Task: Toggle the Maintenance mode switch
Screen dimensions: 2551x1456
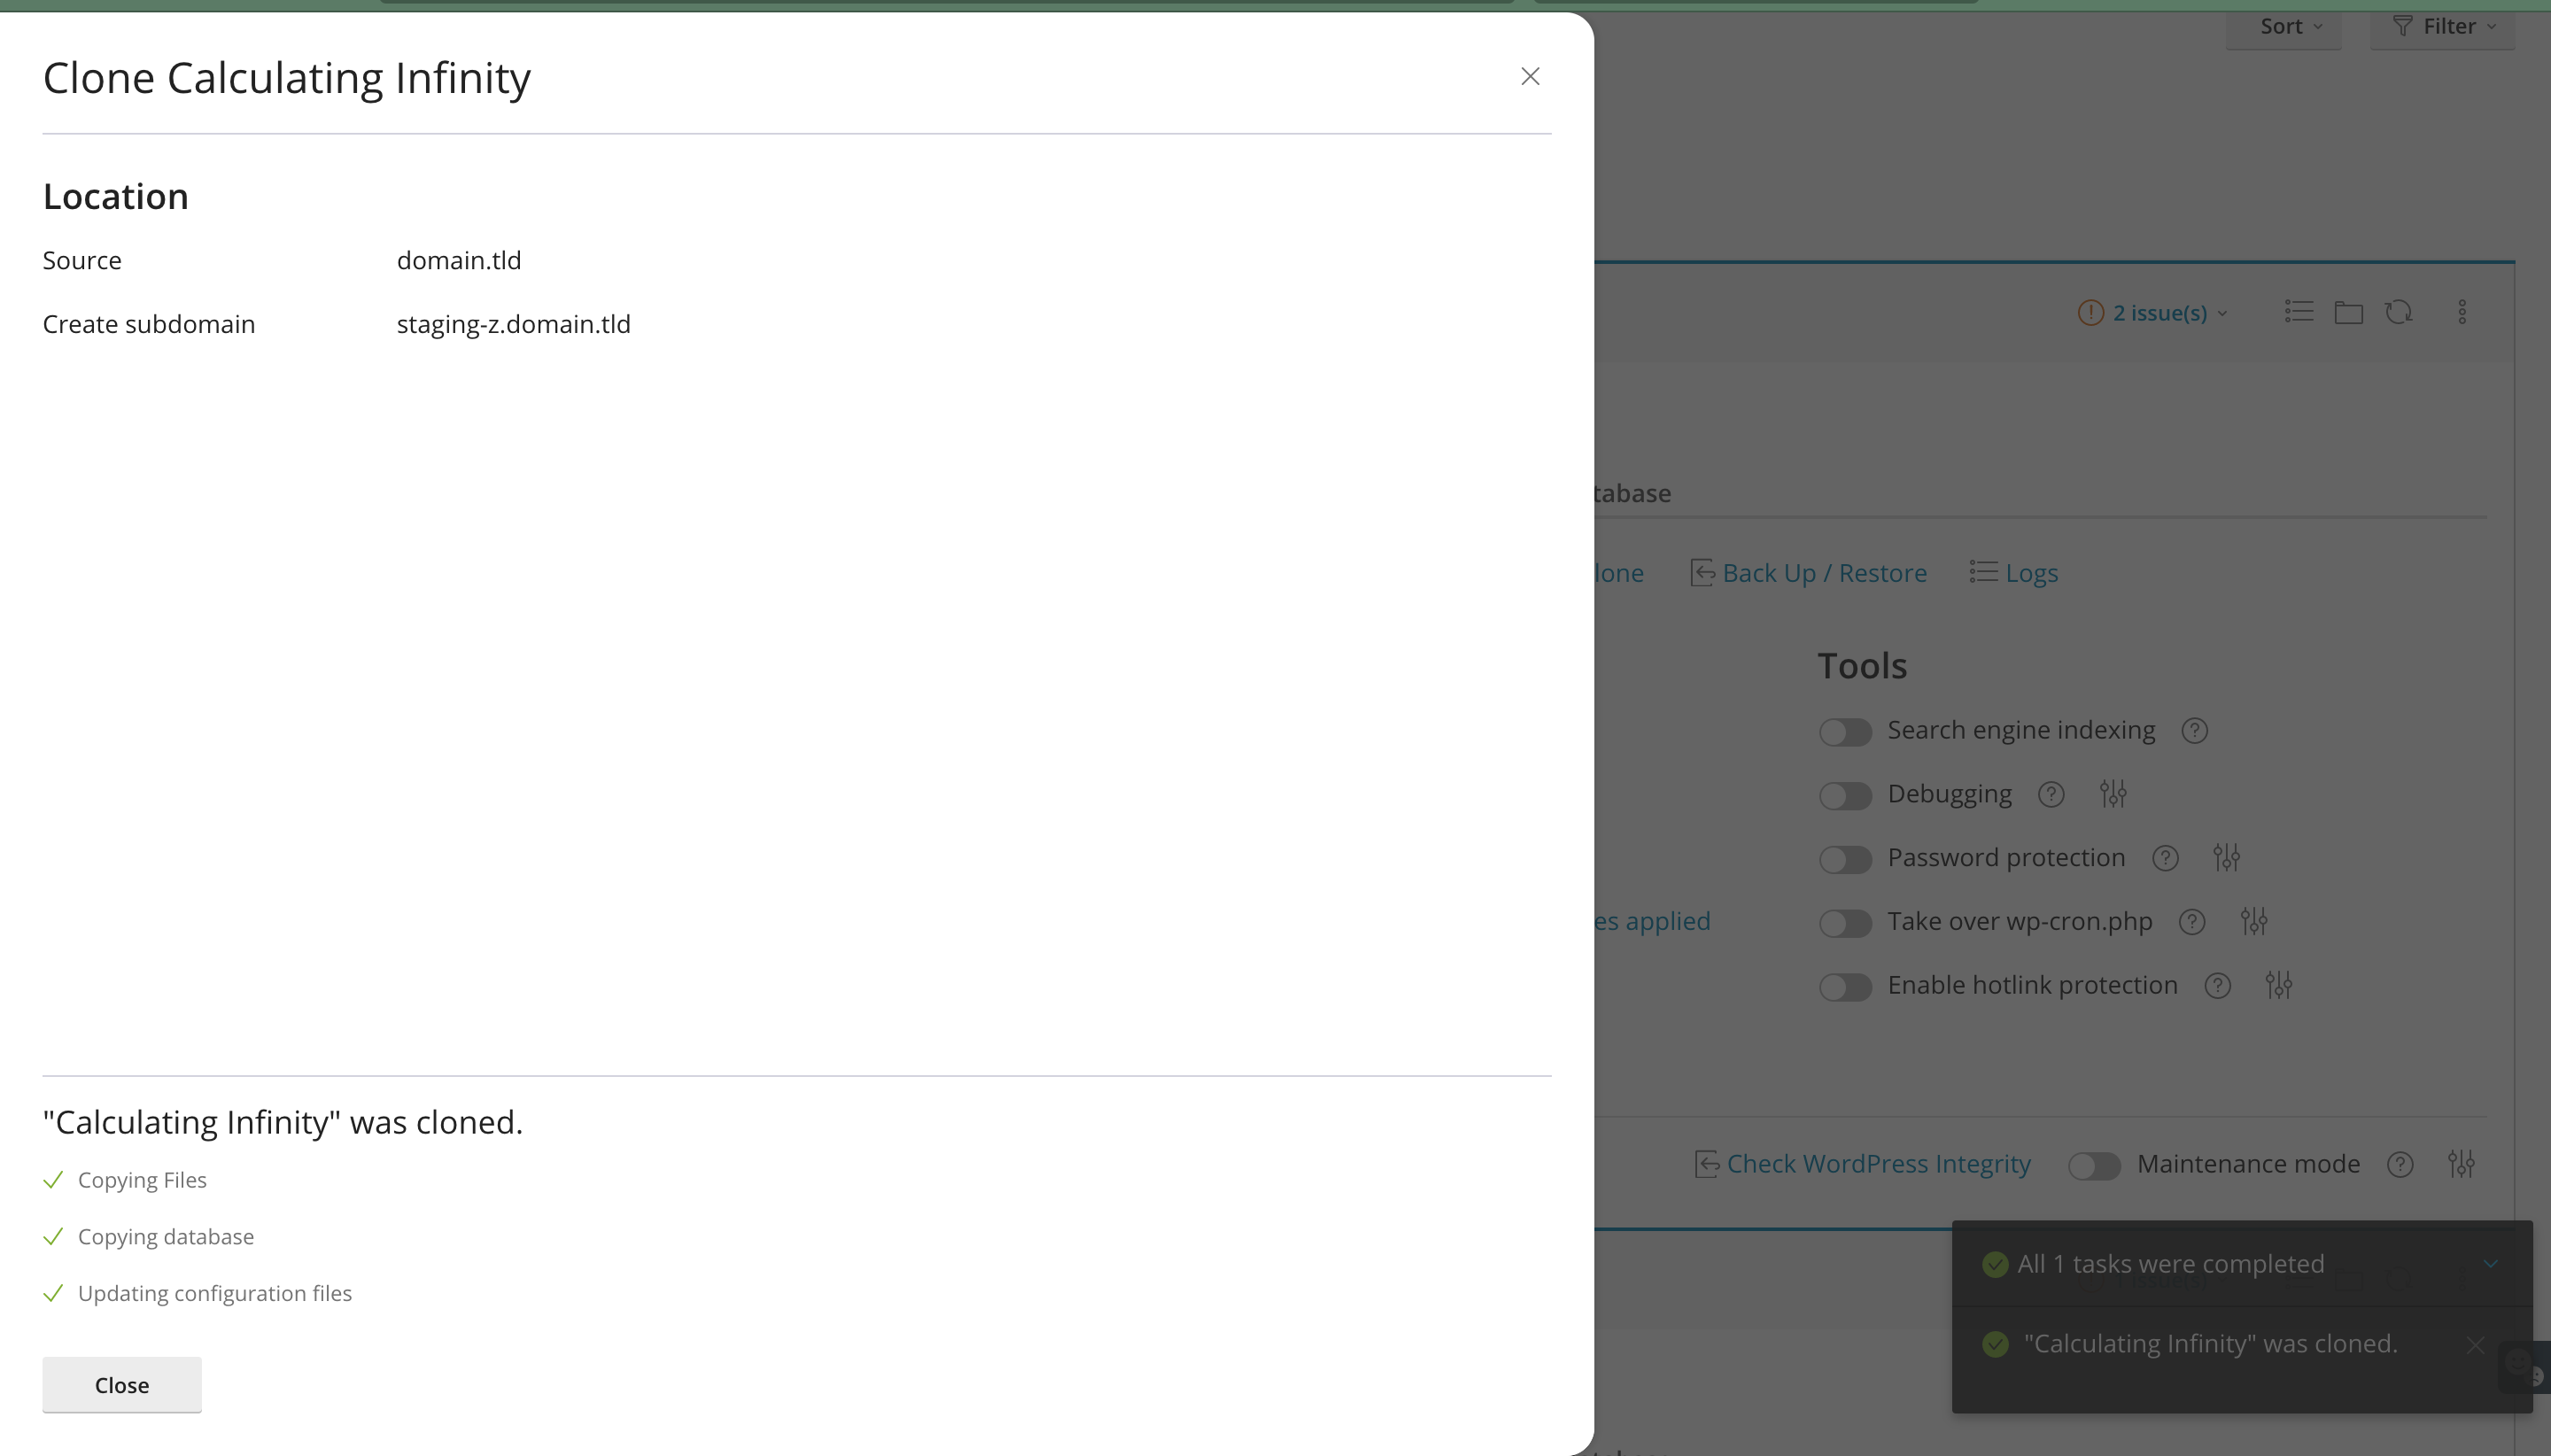Action: [2094, 1166]
